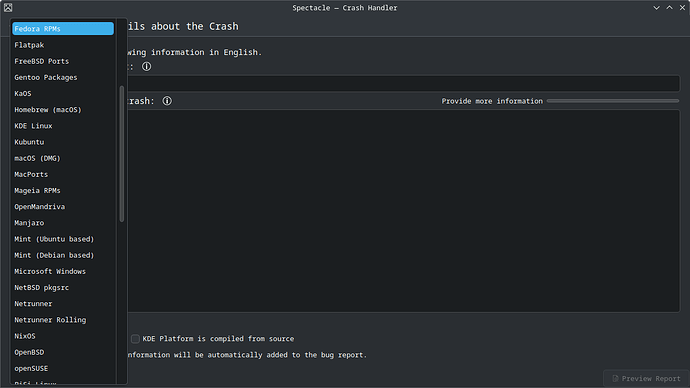Click the Provide more information progress bar

(613, 101)
